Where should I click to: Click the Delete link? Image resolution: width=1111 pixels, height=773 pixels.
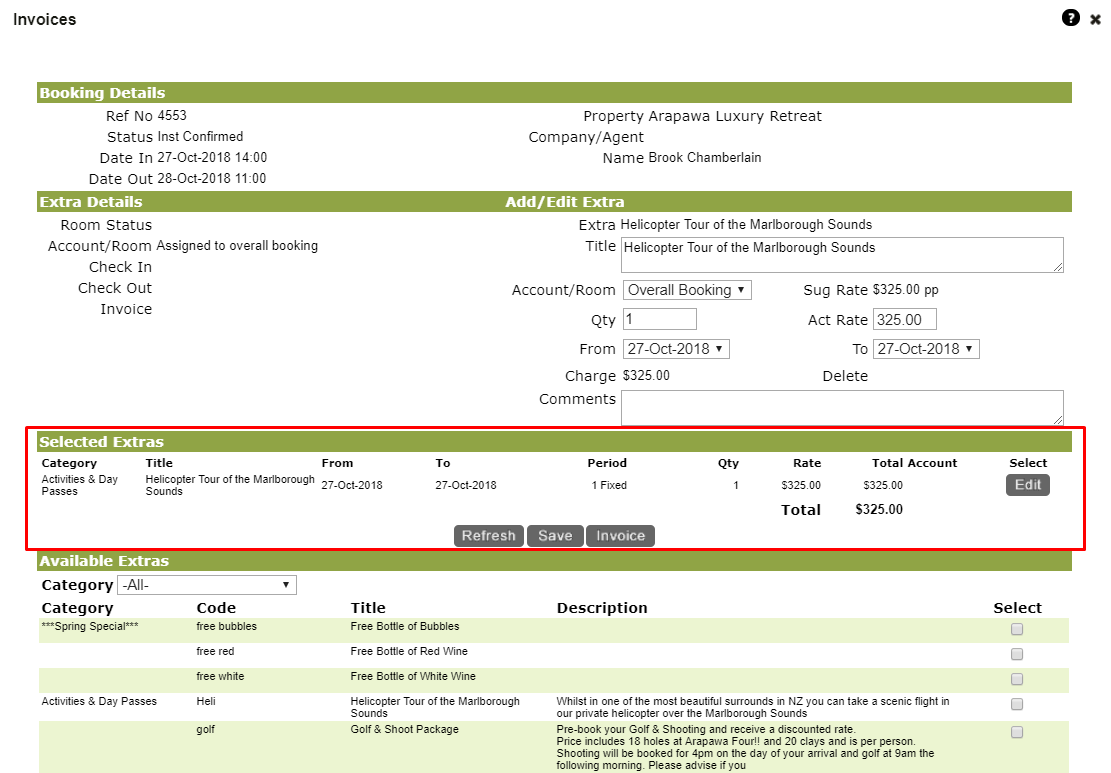[x=845, y=376]
